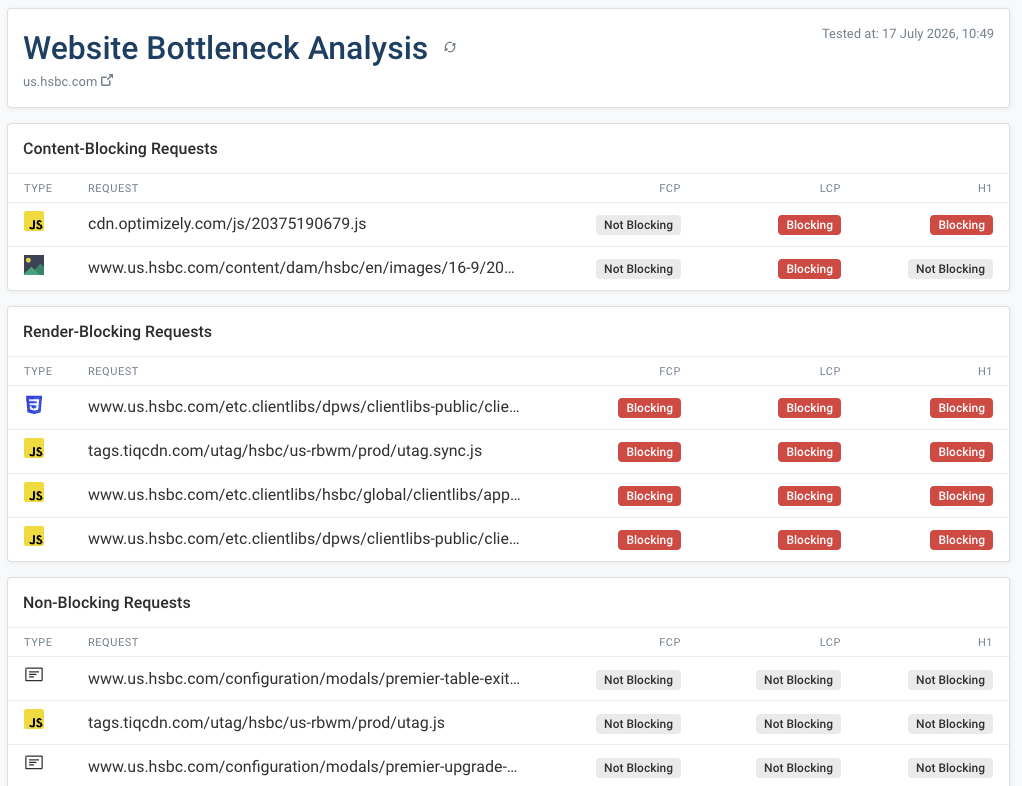
Task: Click LCP Blocking badge for image request
Action: [809, 269]
